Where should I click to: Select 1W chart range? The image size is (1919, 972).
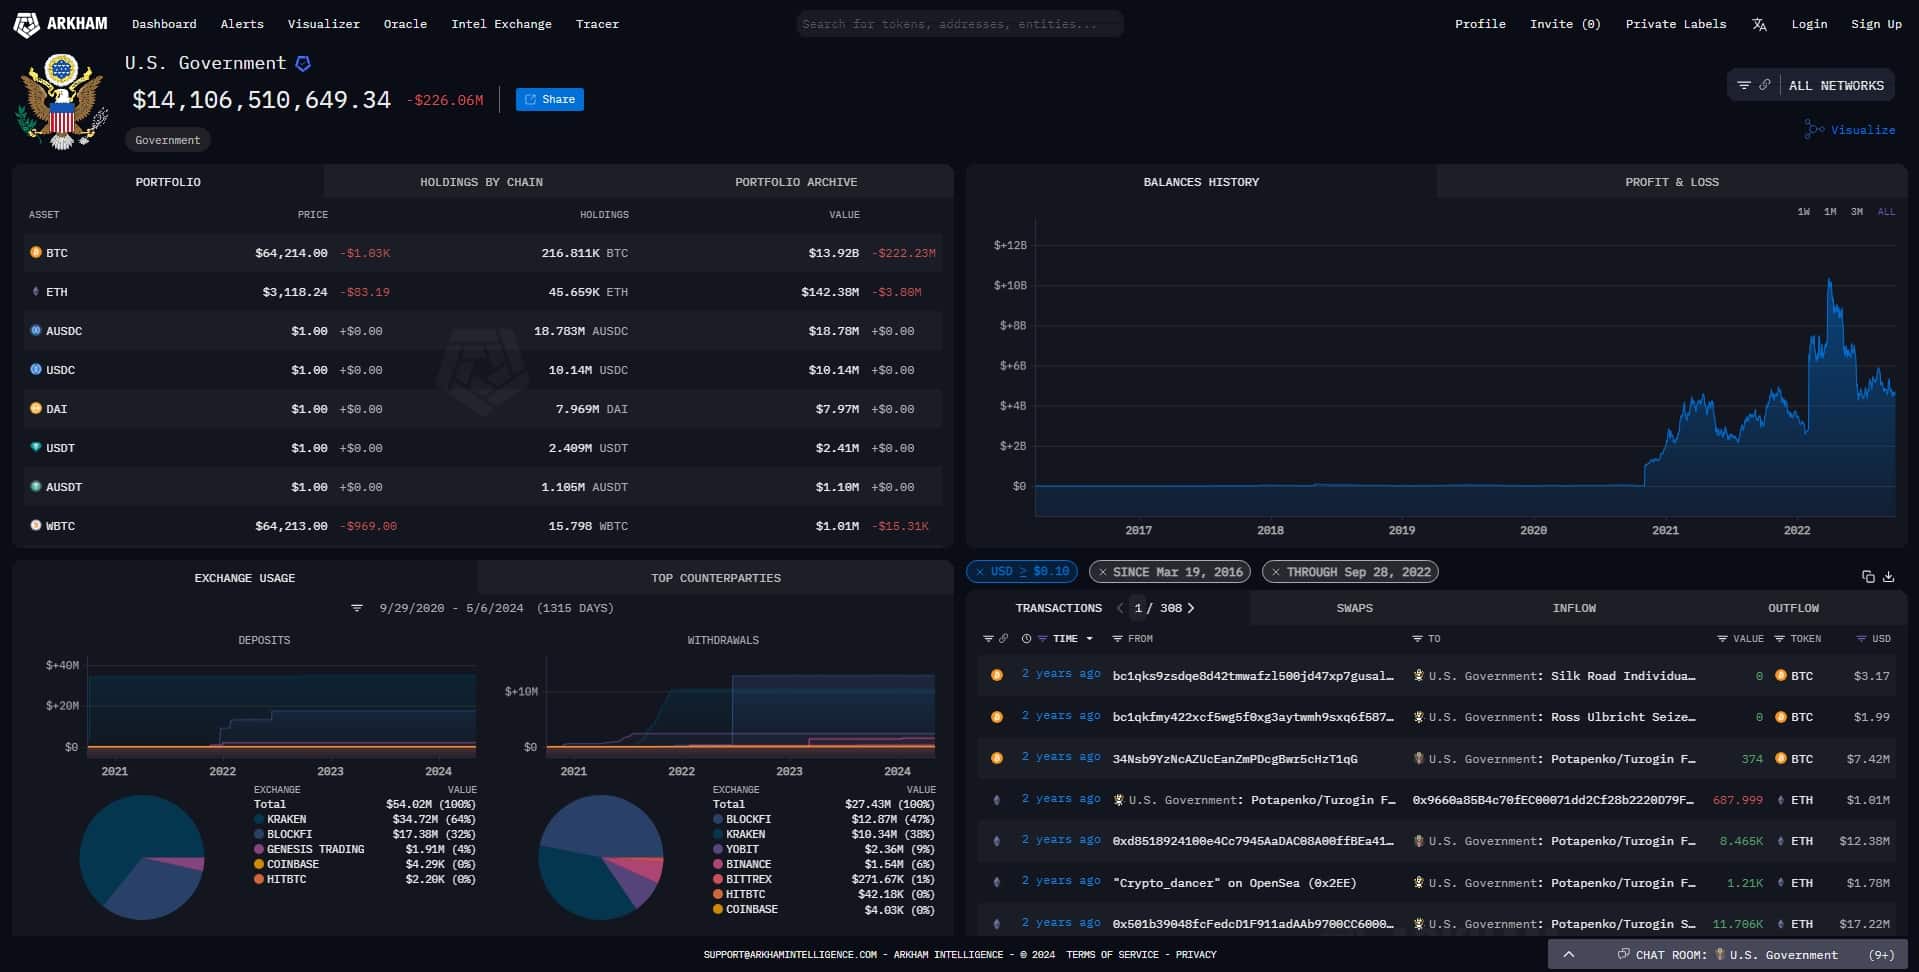click(1803, 212)
